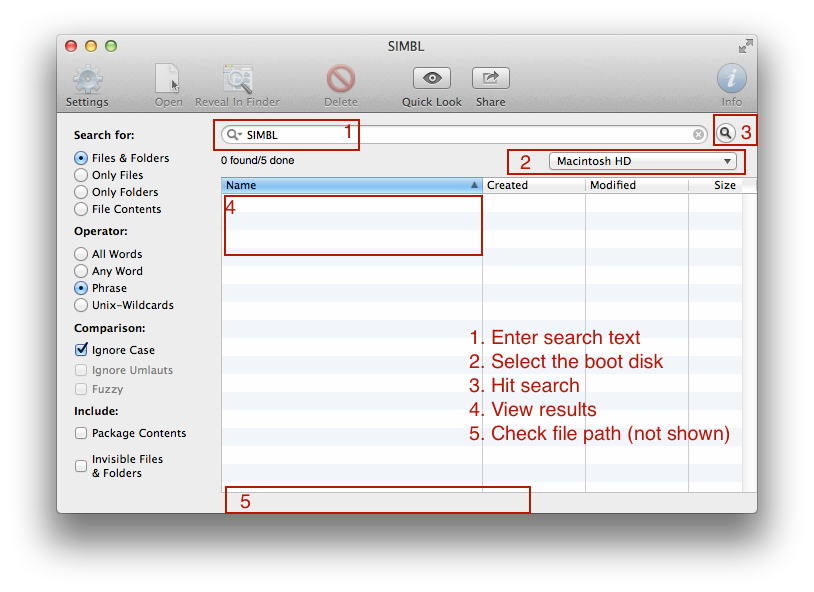Click the '0 found/5 done' status text
The width and height of the screenshot is (814, 592).
pyautogui.click(x=257, y=160)
